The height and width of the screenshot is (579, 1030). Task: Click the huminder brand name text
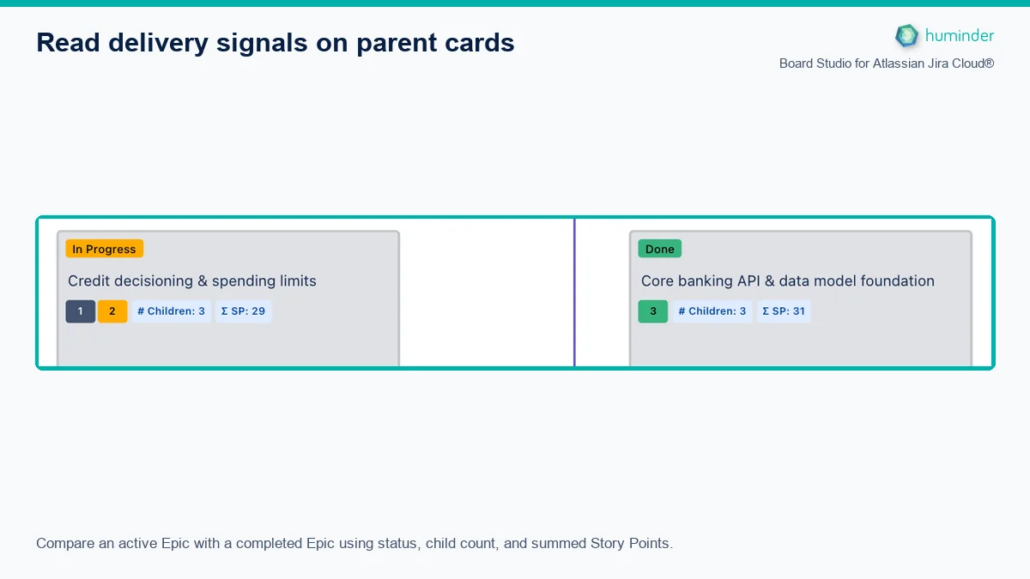click(959, 35)
